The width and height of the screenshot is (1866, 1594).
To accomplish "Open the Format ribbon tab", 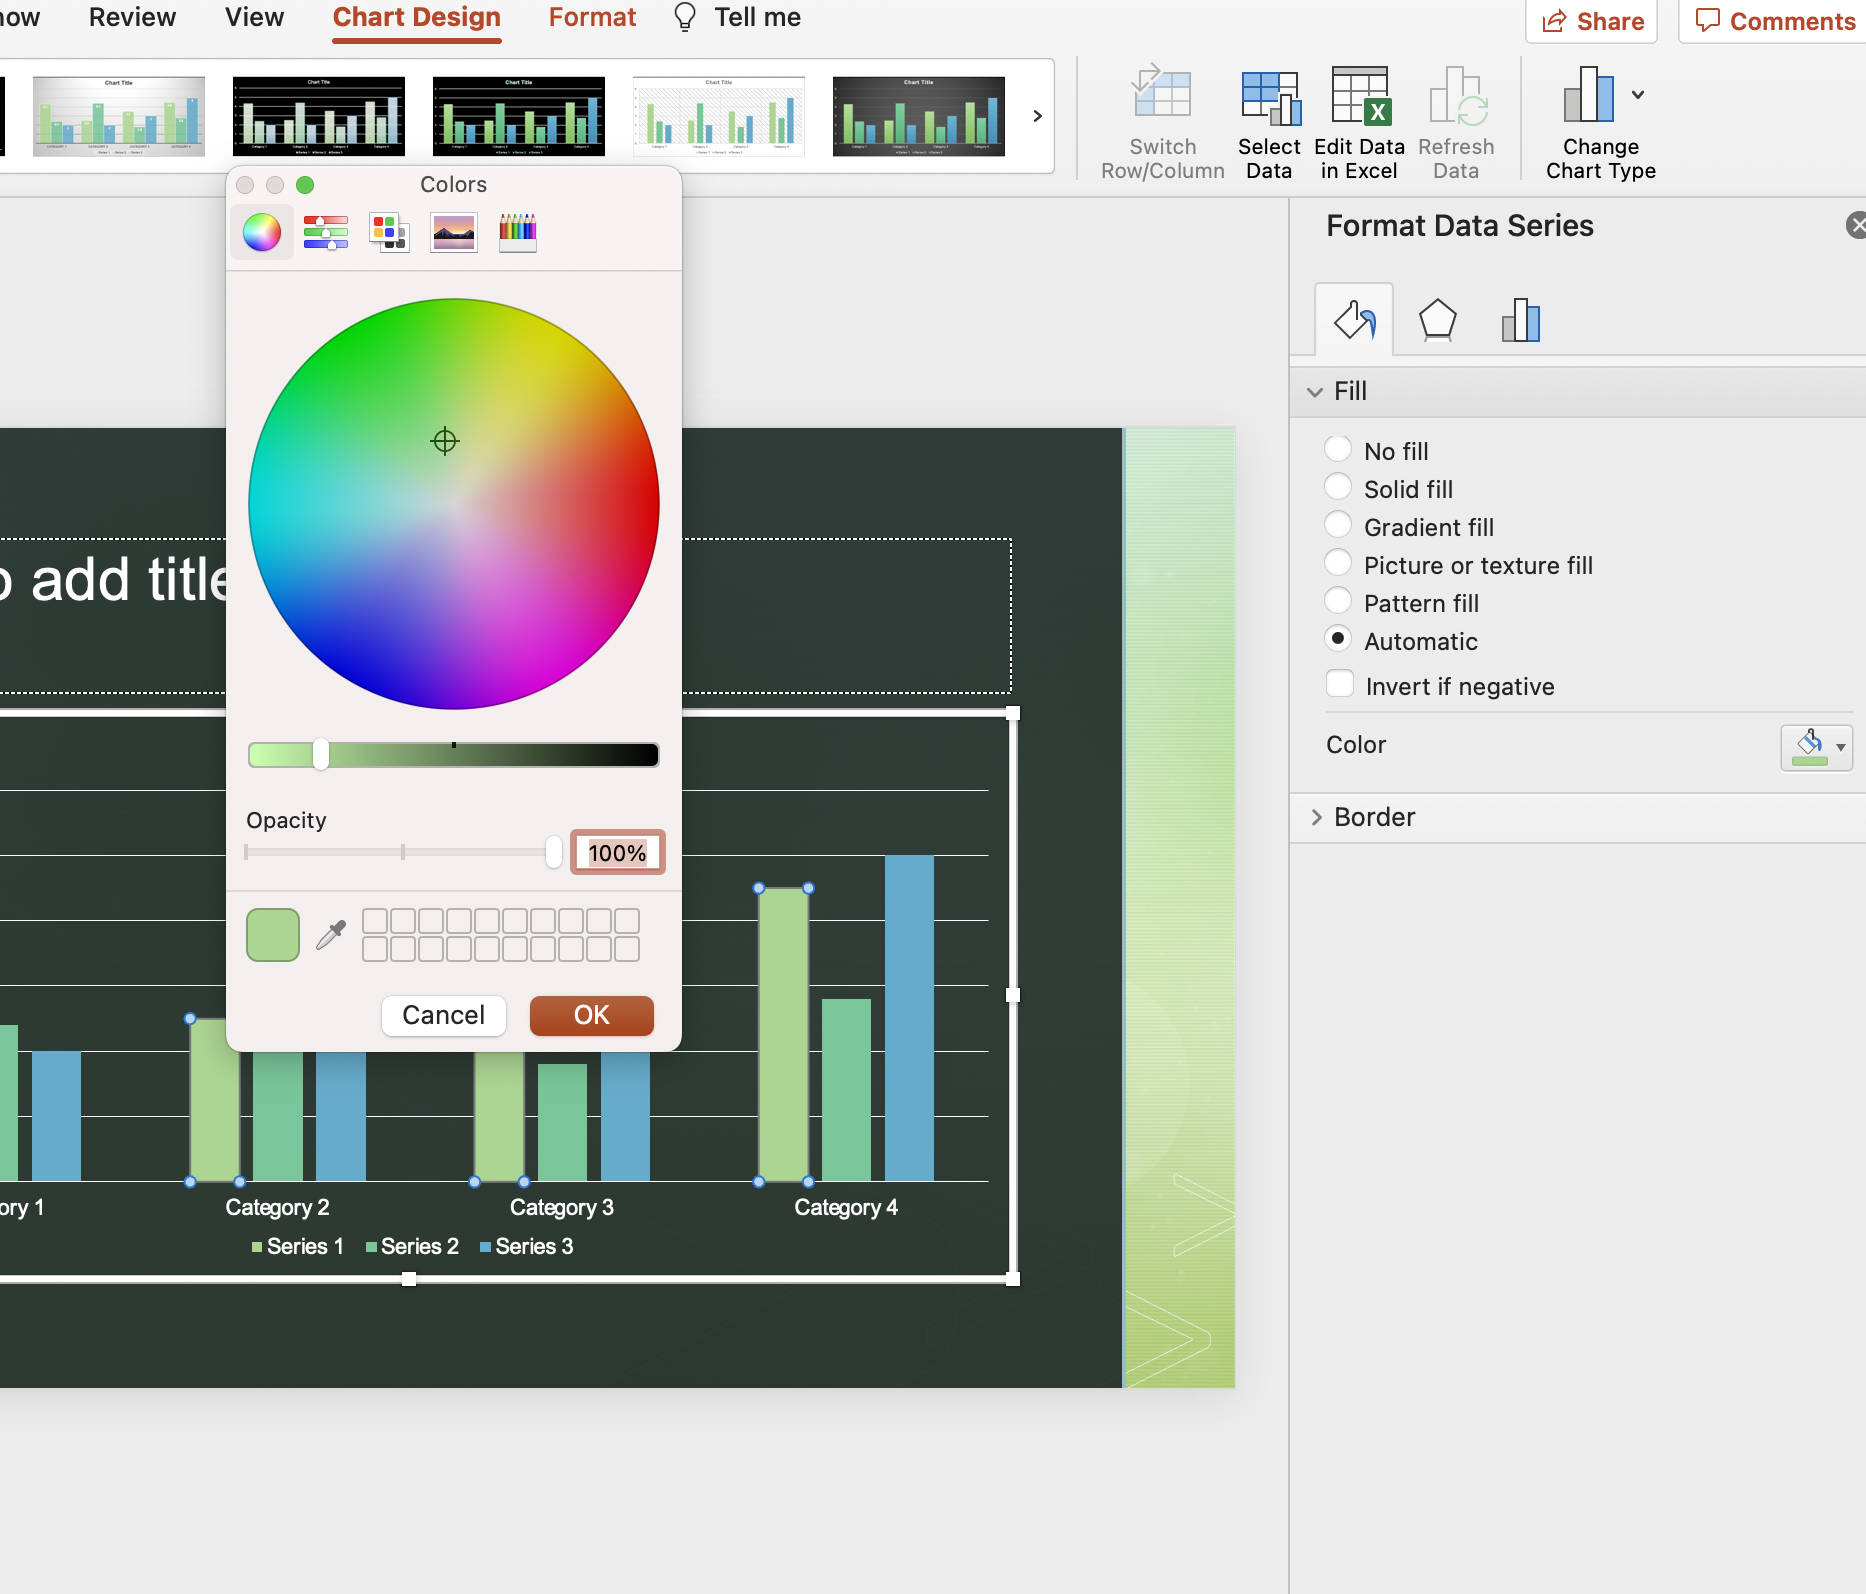I will (x=592, y=17).
